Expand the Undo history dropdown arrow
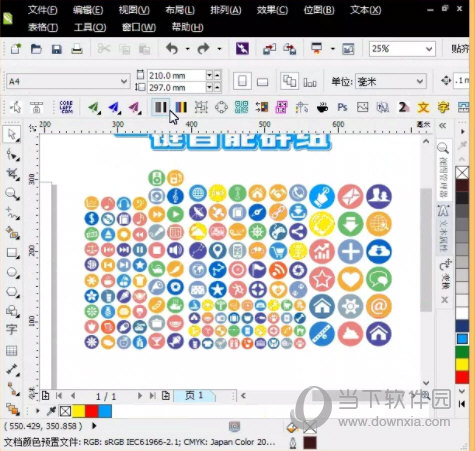Viewport: 475px width, 451px height. point(187,49)
